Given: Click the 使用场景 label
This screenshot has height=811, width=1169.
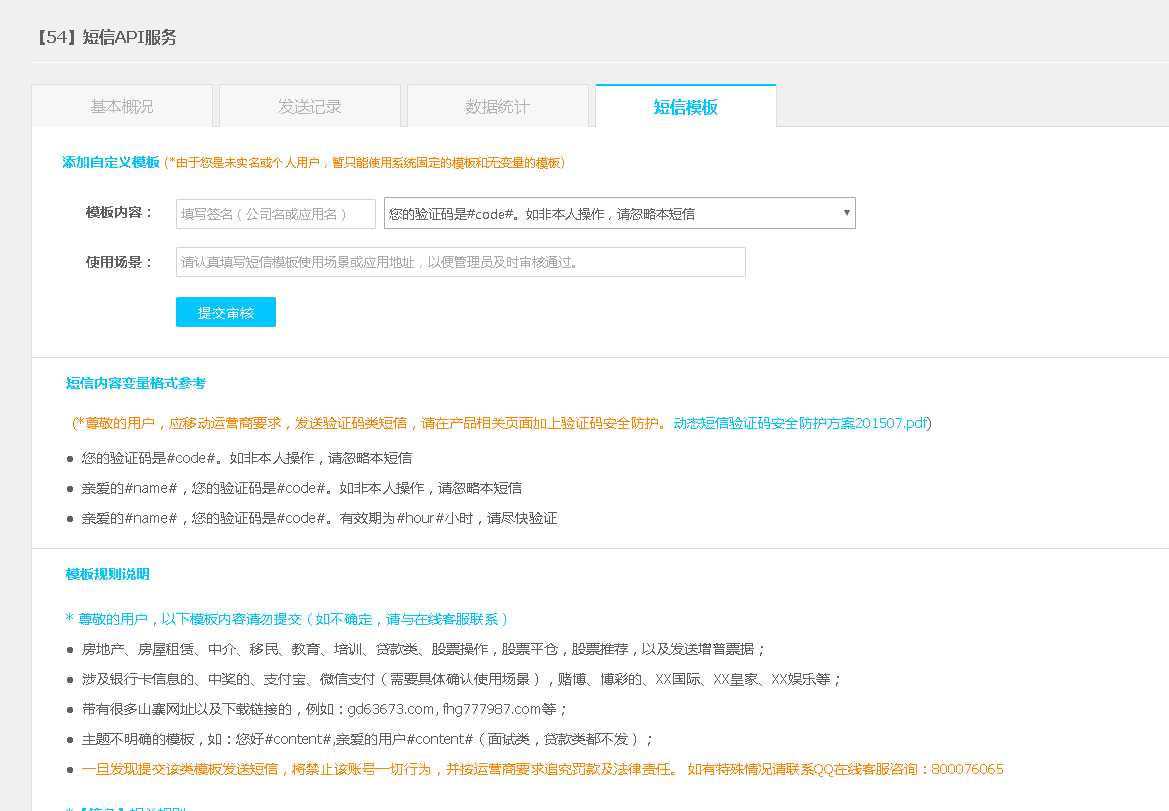Looking at the screenshot, I should (x=119, y=262).
